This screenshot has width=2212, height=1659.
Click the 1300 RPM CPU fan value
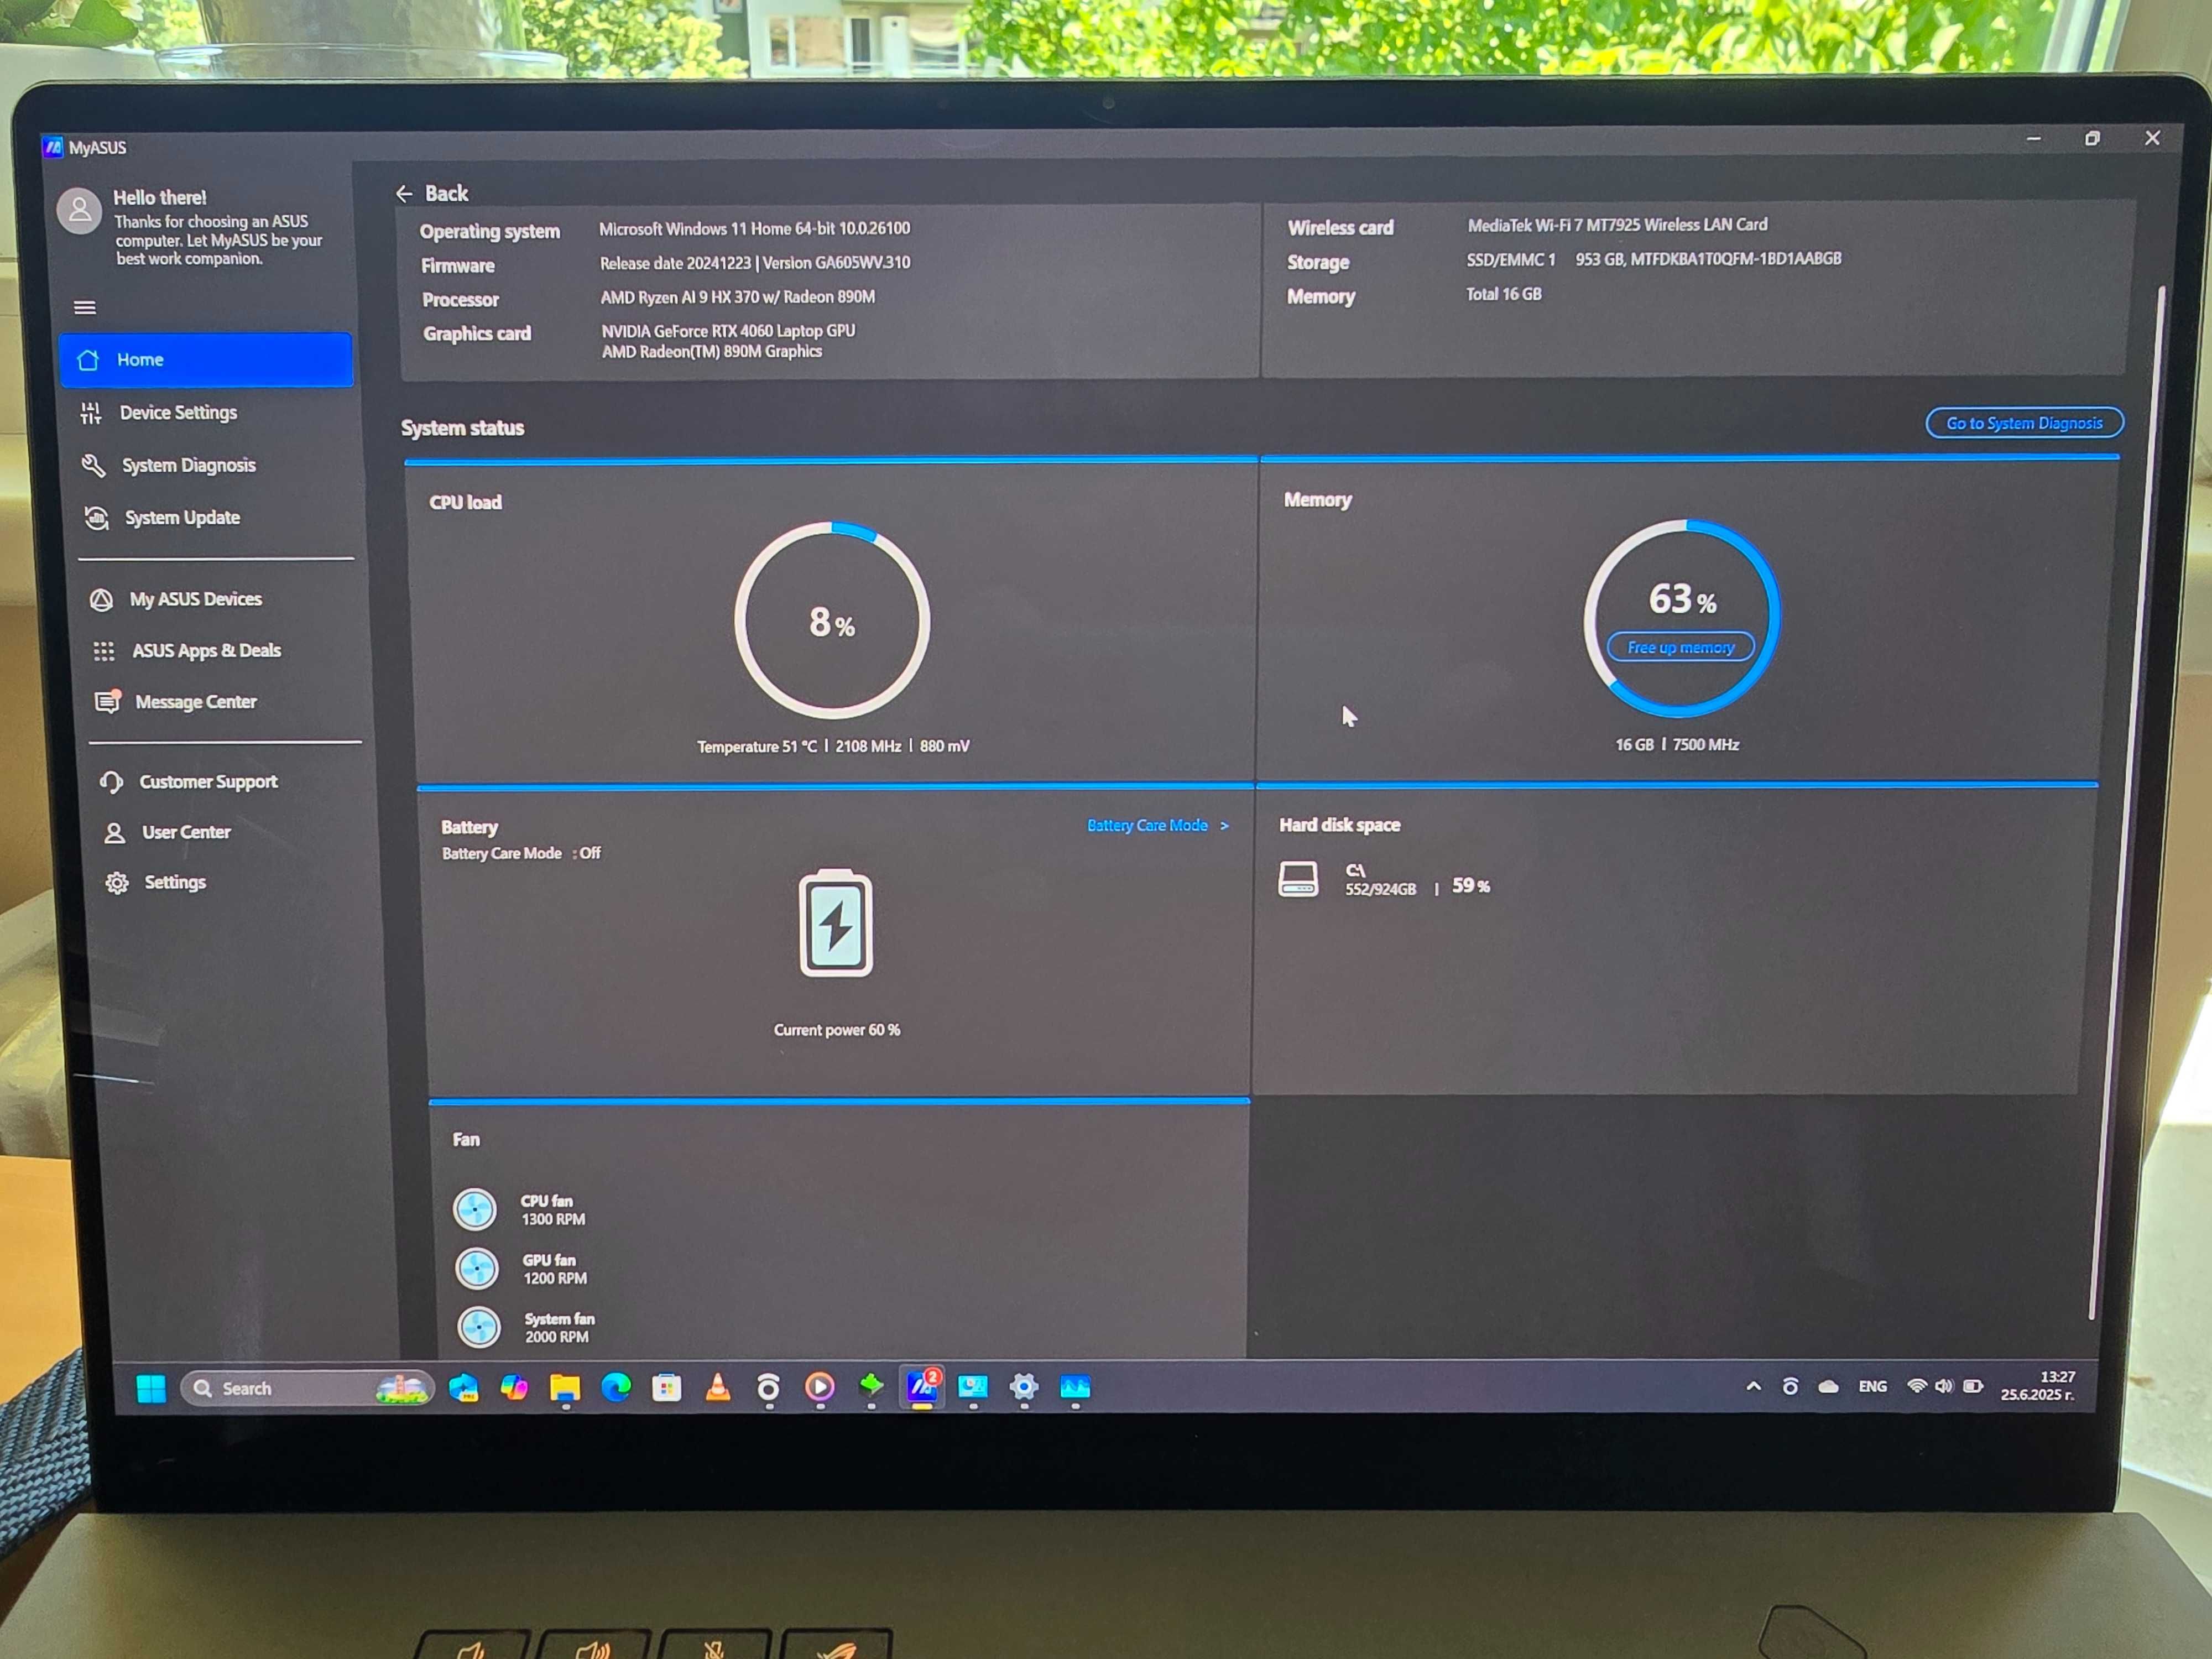pyautogui.click(x=553, y=1220)
